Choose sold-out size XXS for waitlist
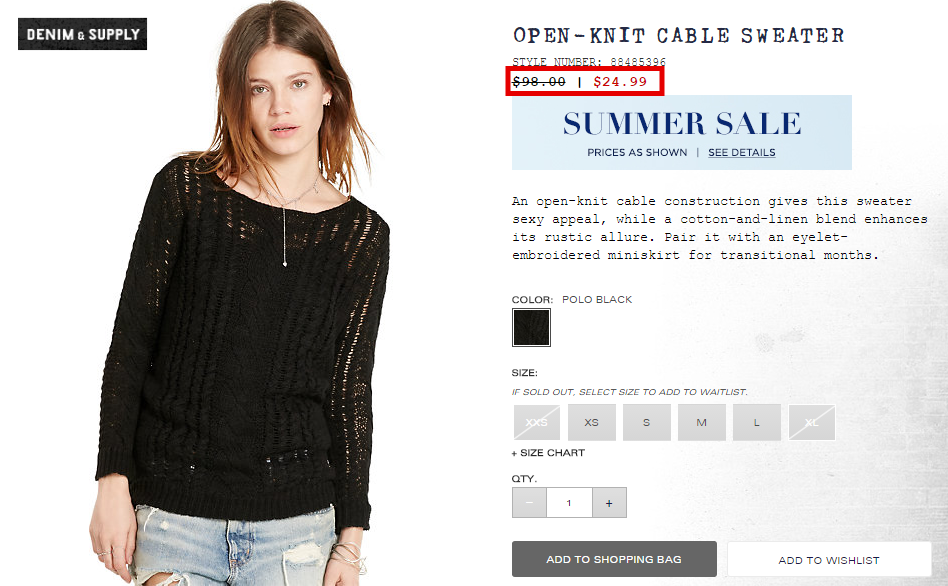This screenshot has width=948, height=586. click(536, 422)
